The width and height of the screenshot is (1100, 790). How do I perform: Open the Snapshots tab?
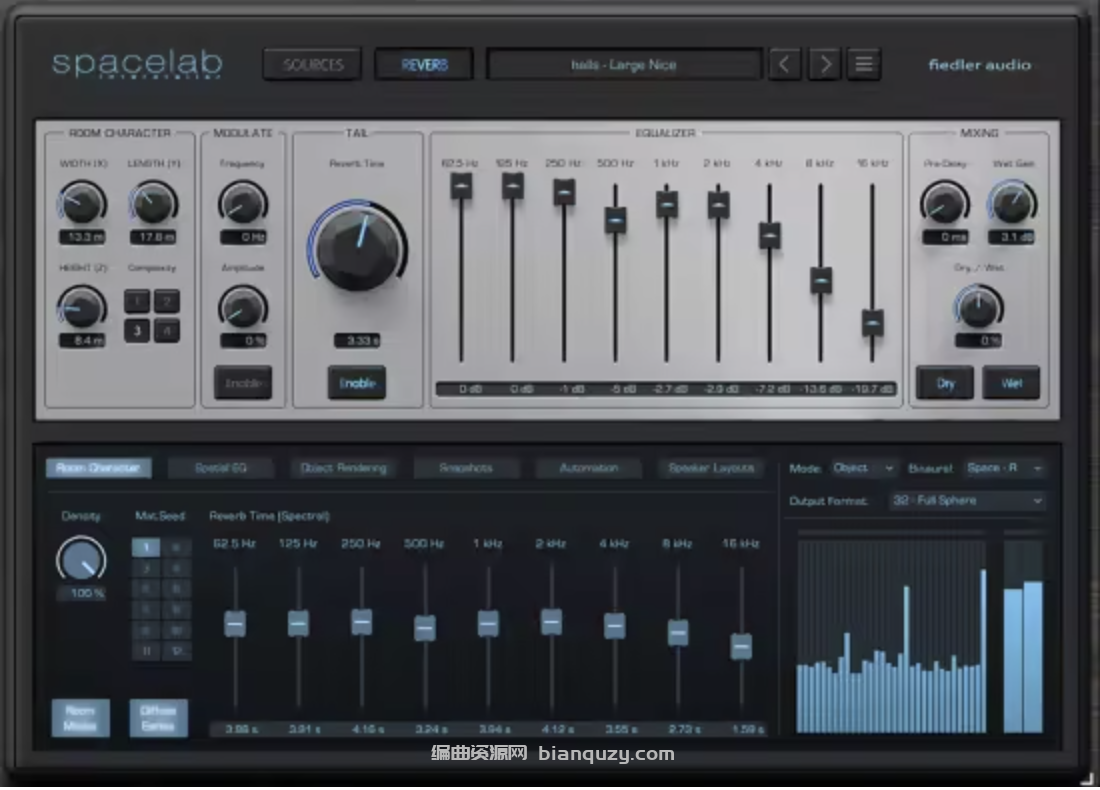click(466, 468)
